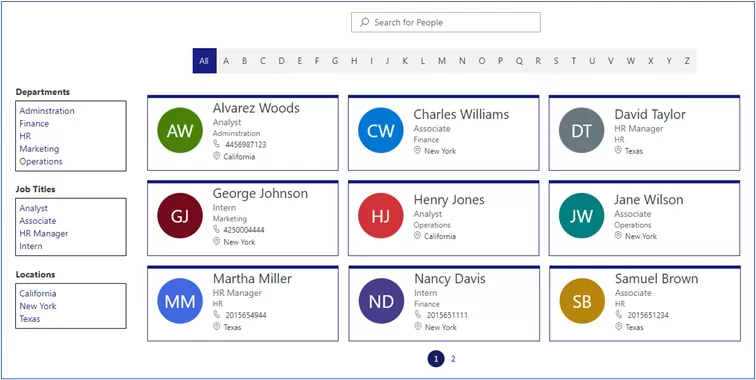This screenshot has width=756, height=380.
Task: Filter people by letter H
Action: click(x=354, y=61)
